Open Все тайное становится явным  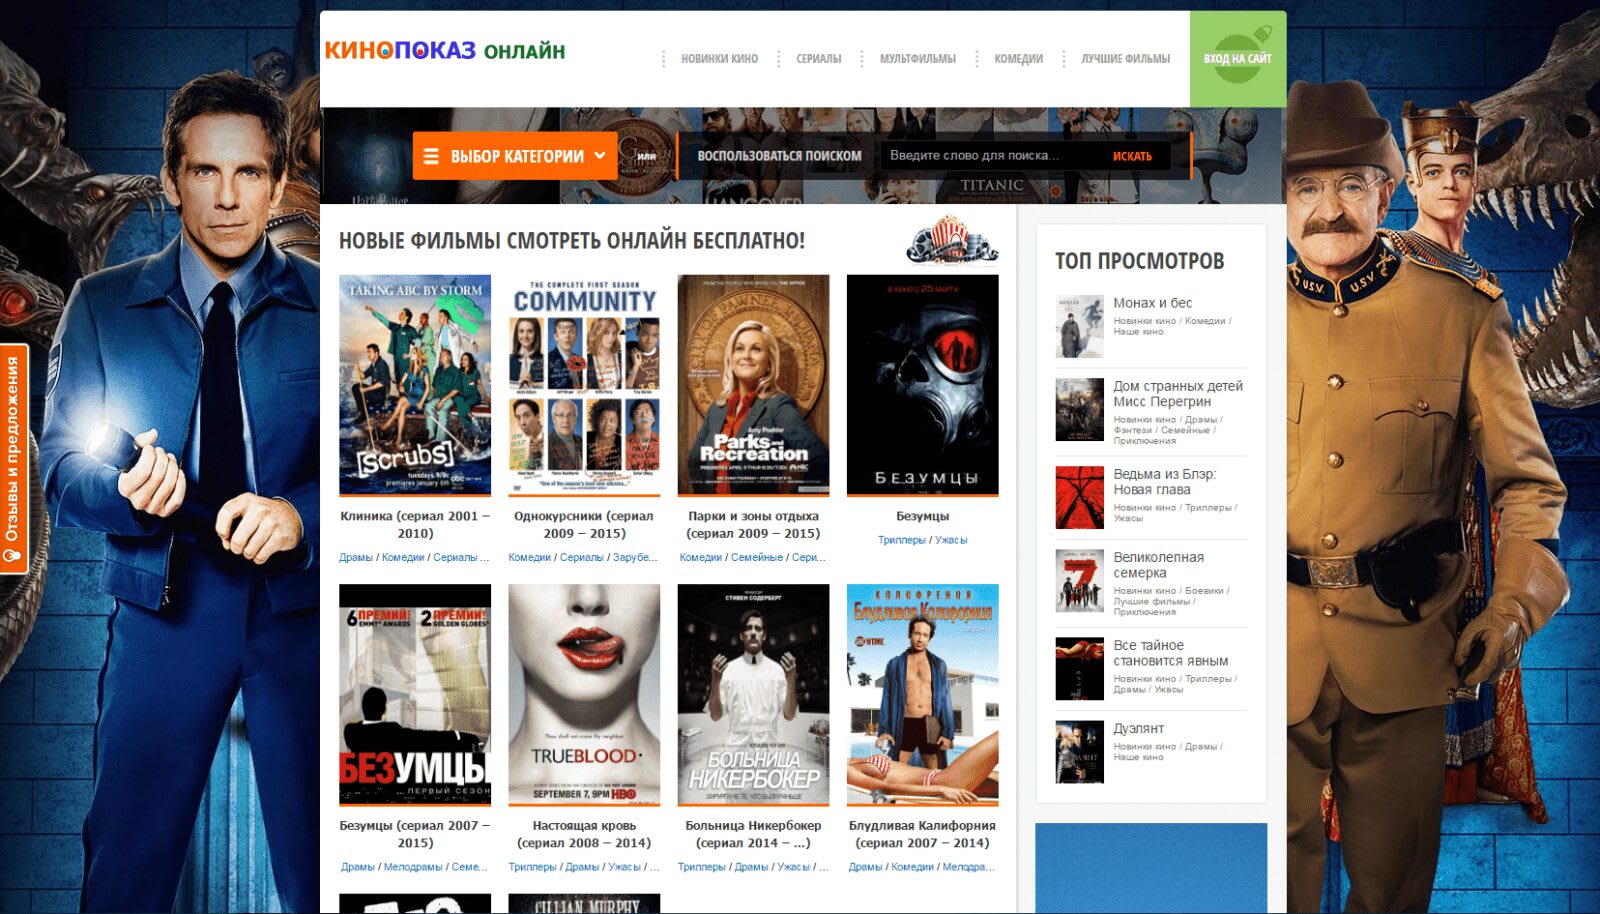(1171, 653)
